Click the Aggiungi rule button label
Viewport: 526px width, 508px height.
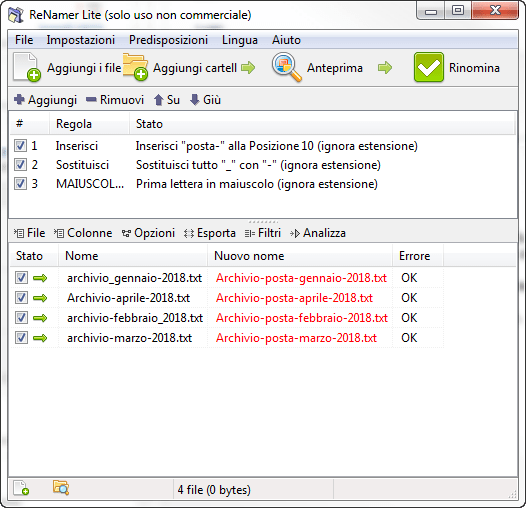click(52, 100)
